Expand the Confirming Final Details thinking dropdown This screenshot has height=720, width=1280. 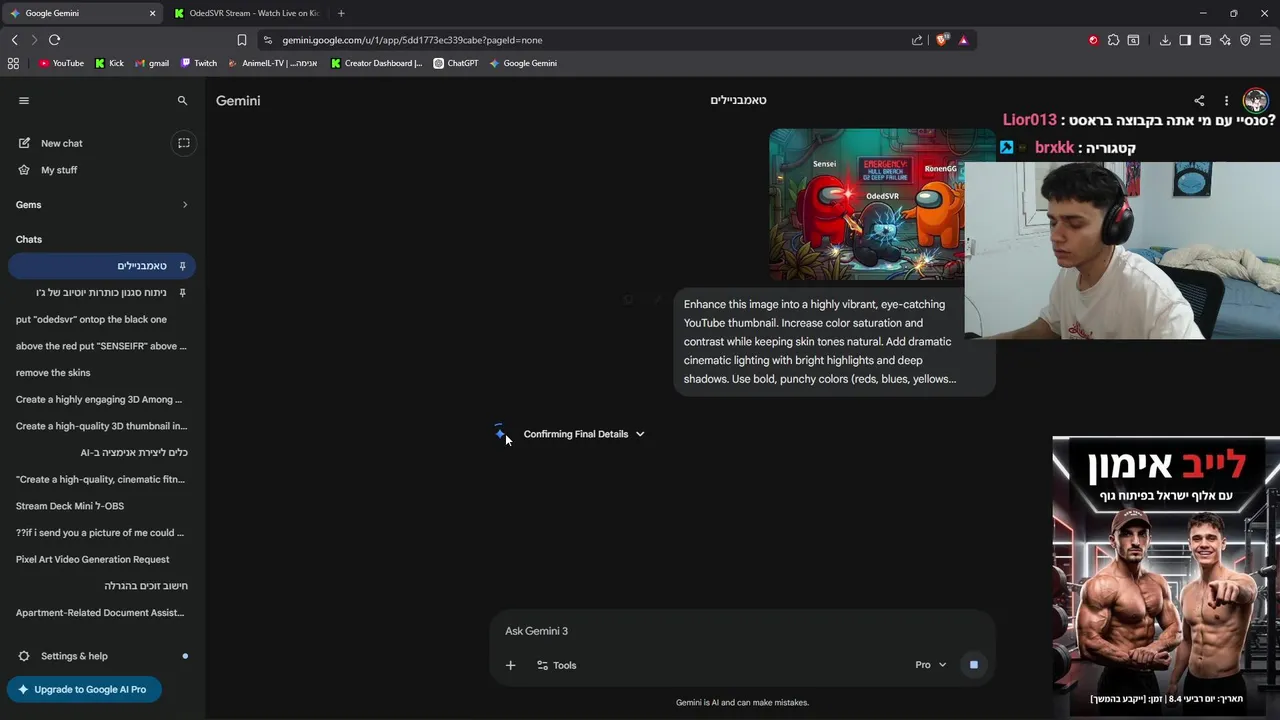tap(584, 434)
